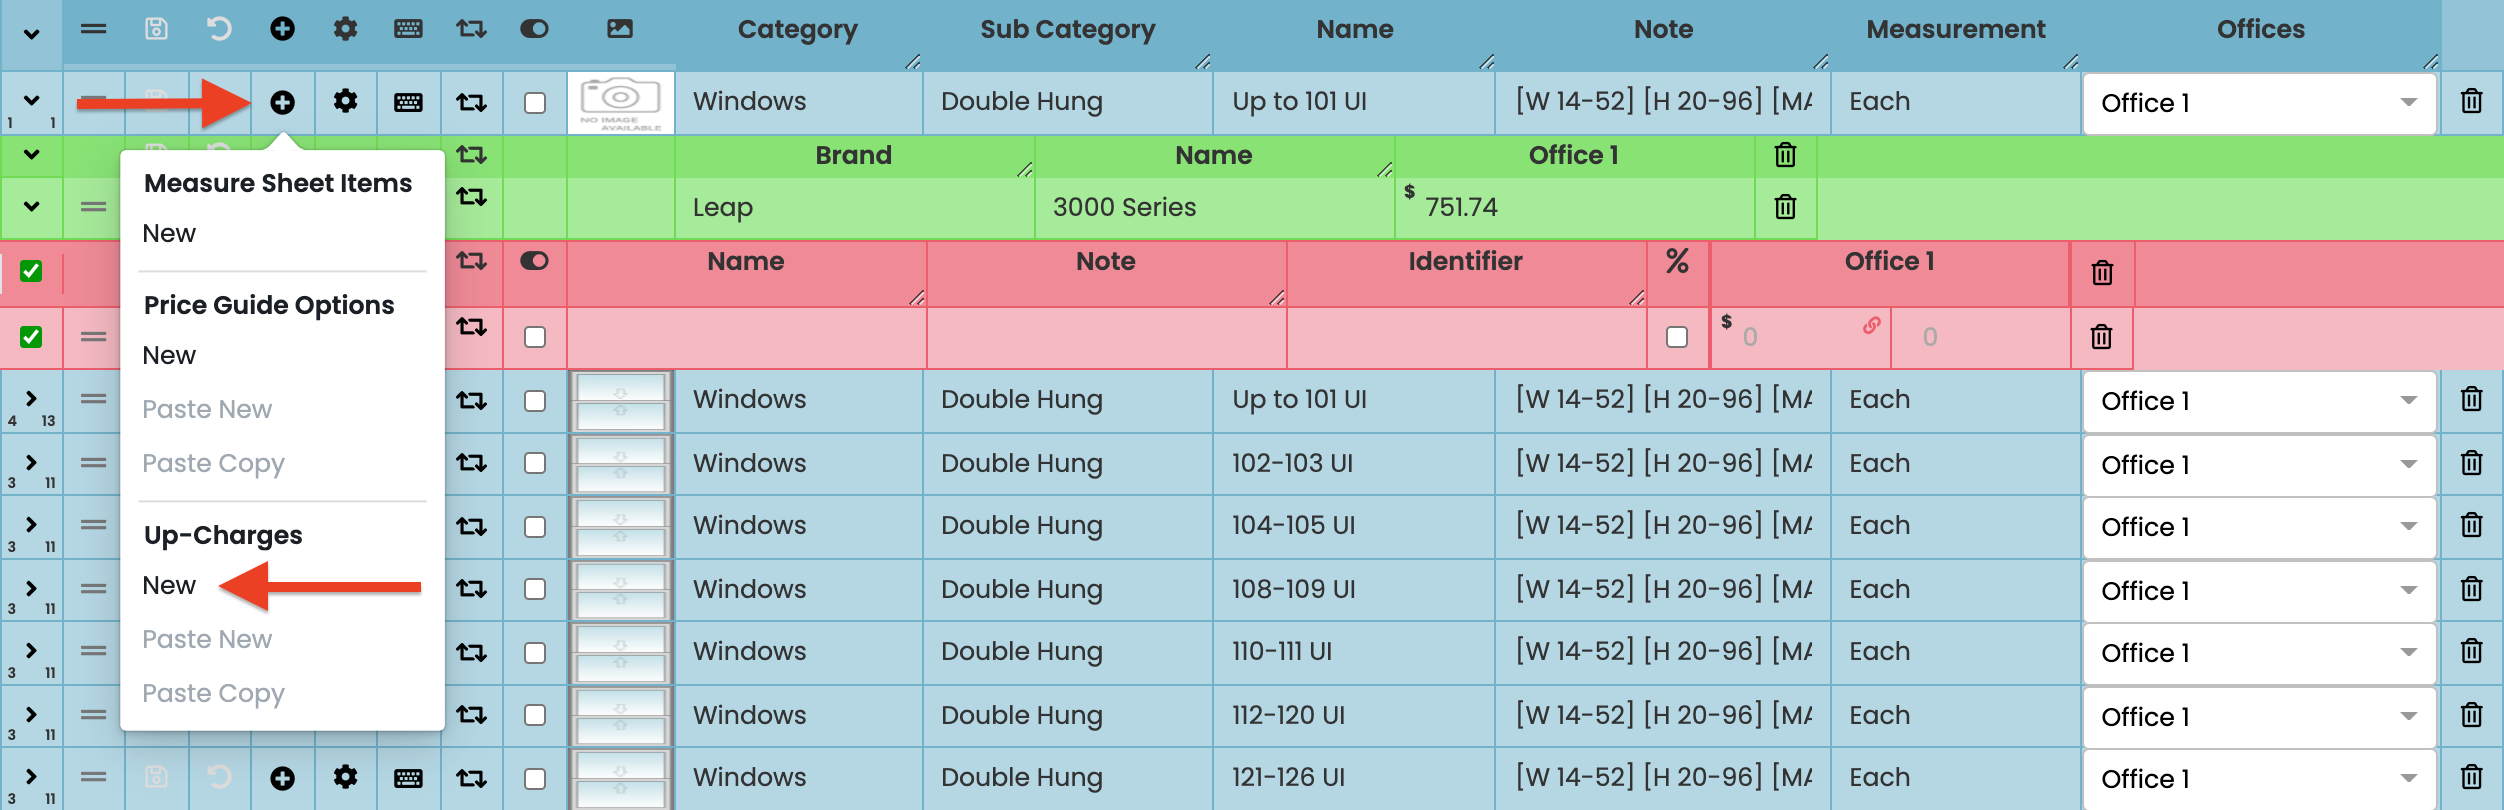Choose New under Price Guide Options
This screenshot has width=2504, height=810.
pyautogui.click(x=169, y=355)
